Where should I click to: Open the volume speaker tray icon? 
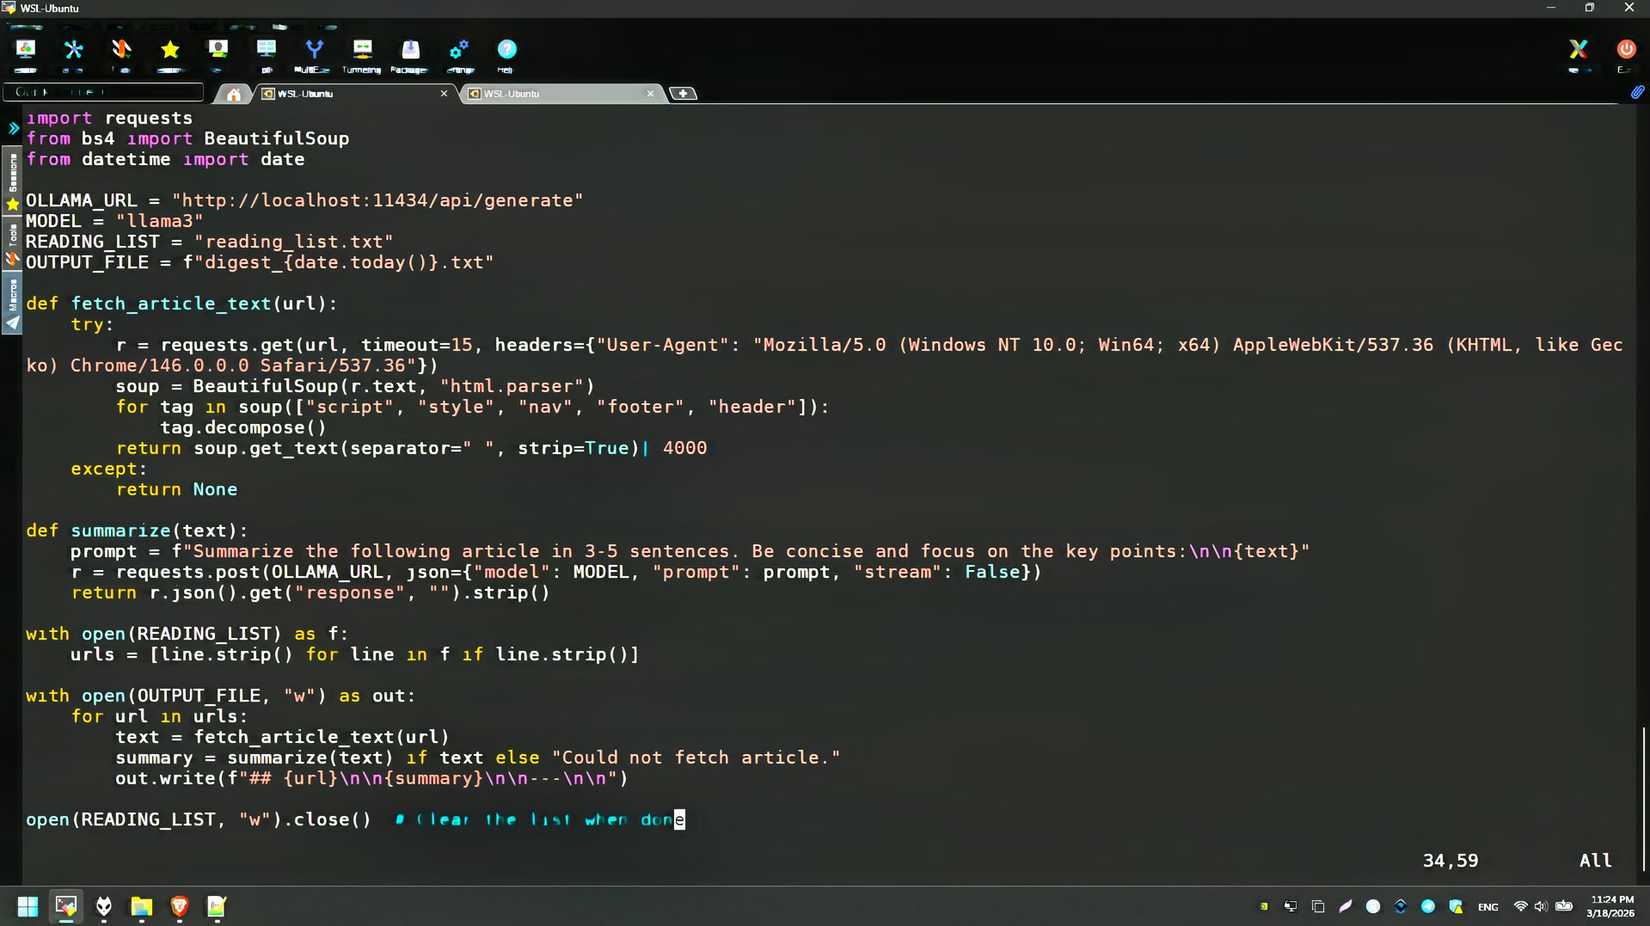(1541, 907)
